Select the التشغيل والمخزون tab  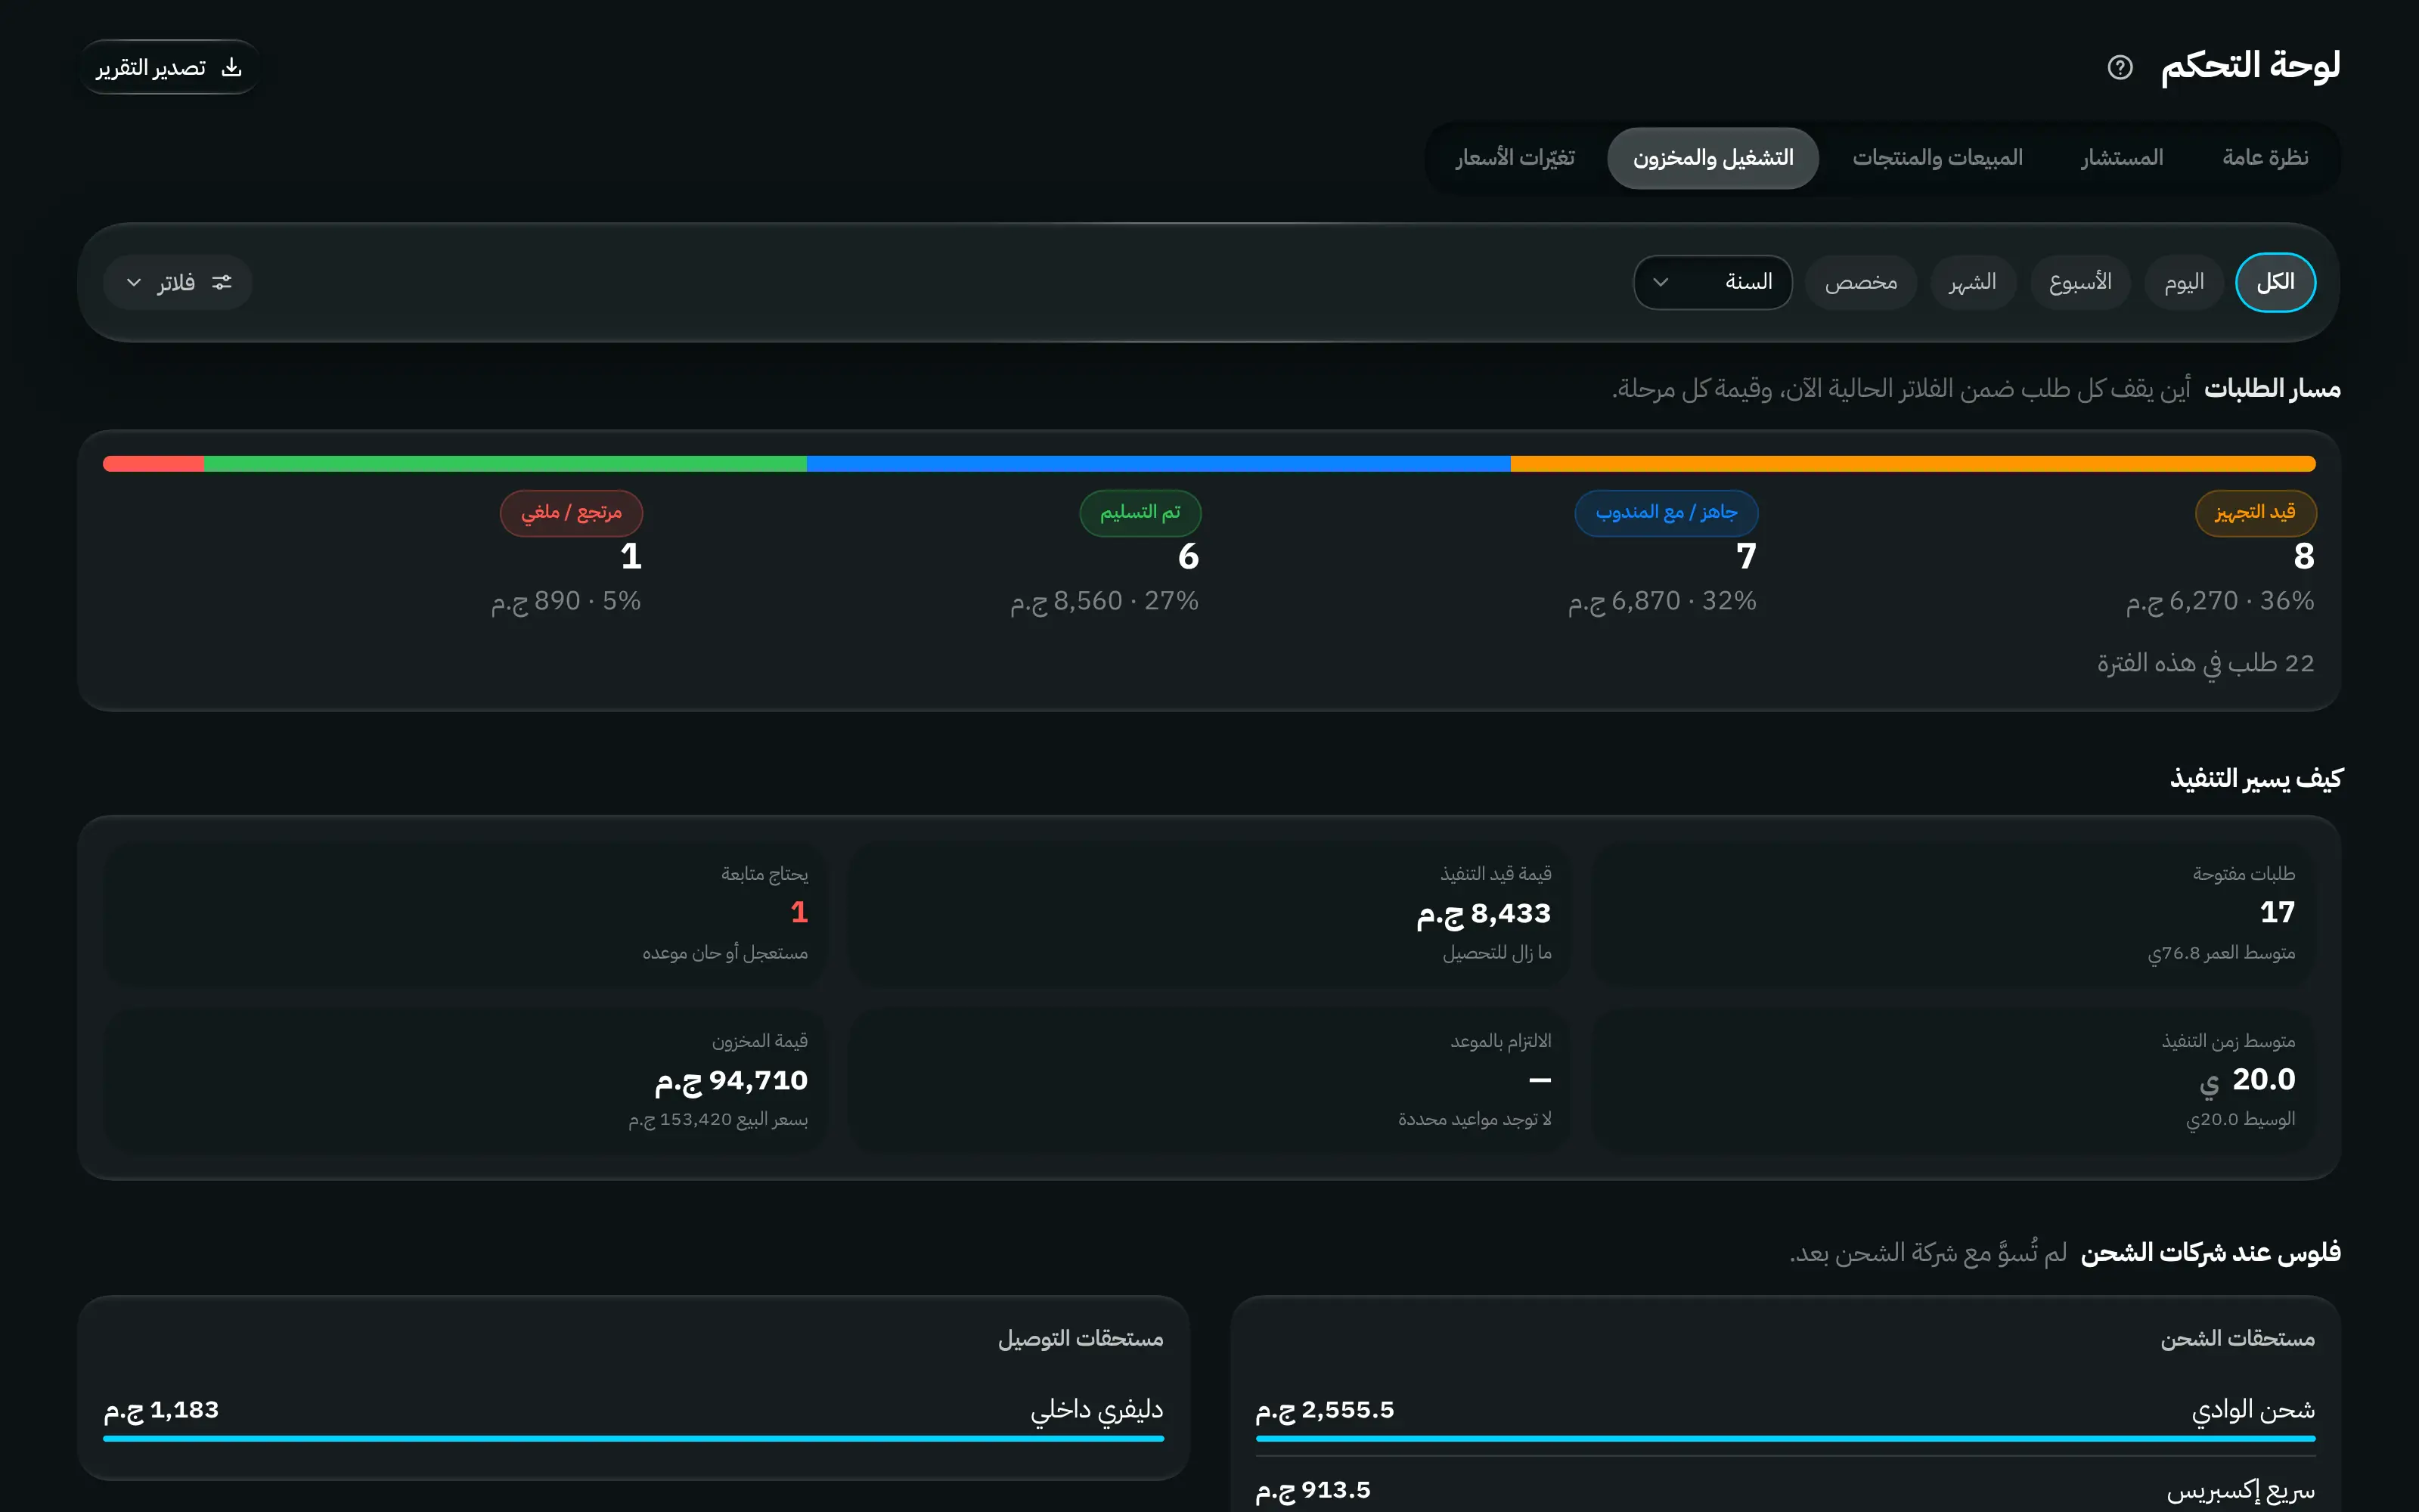[1712, 158]
